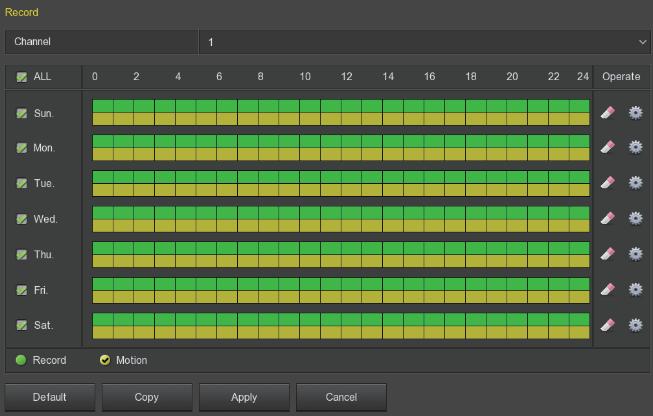Viewport: 653px width, 416px height.
Task: Open the gear settings for Thursday
Action: click(636, 254)
